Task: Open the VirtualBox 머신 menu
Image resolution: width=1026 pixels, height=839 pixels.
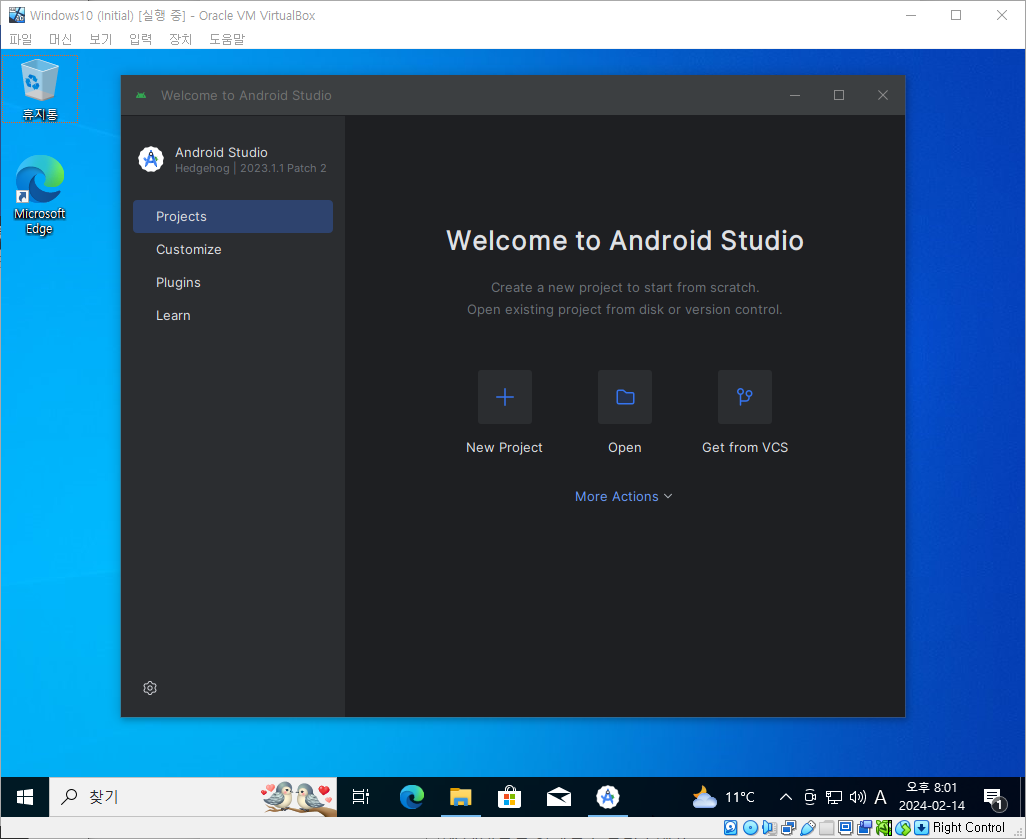Action: coord(60,39)
